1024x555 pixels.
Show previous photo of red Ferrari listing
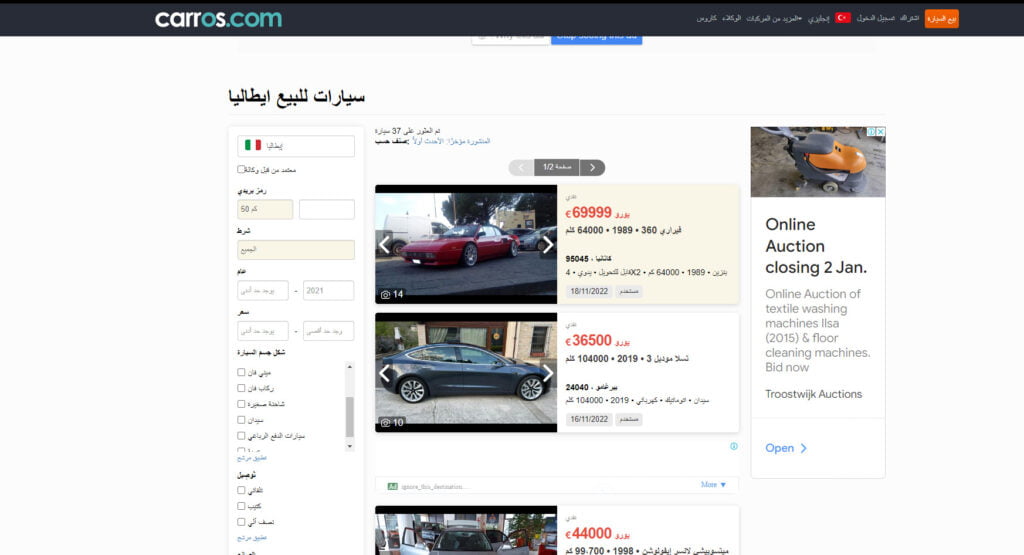385,243
